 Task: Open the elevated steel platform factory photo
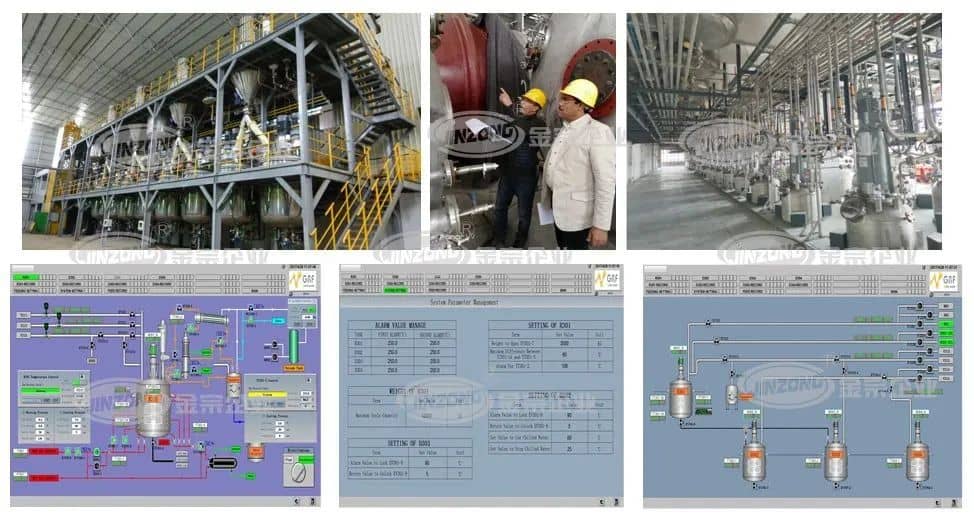pyautogui.click(x=221, y=131)
